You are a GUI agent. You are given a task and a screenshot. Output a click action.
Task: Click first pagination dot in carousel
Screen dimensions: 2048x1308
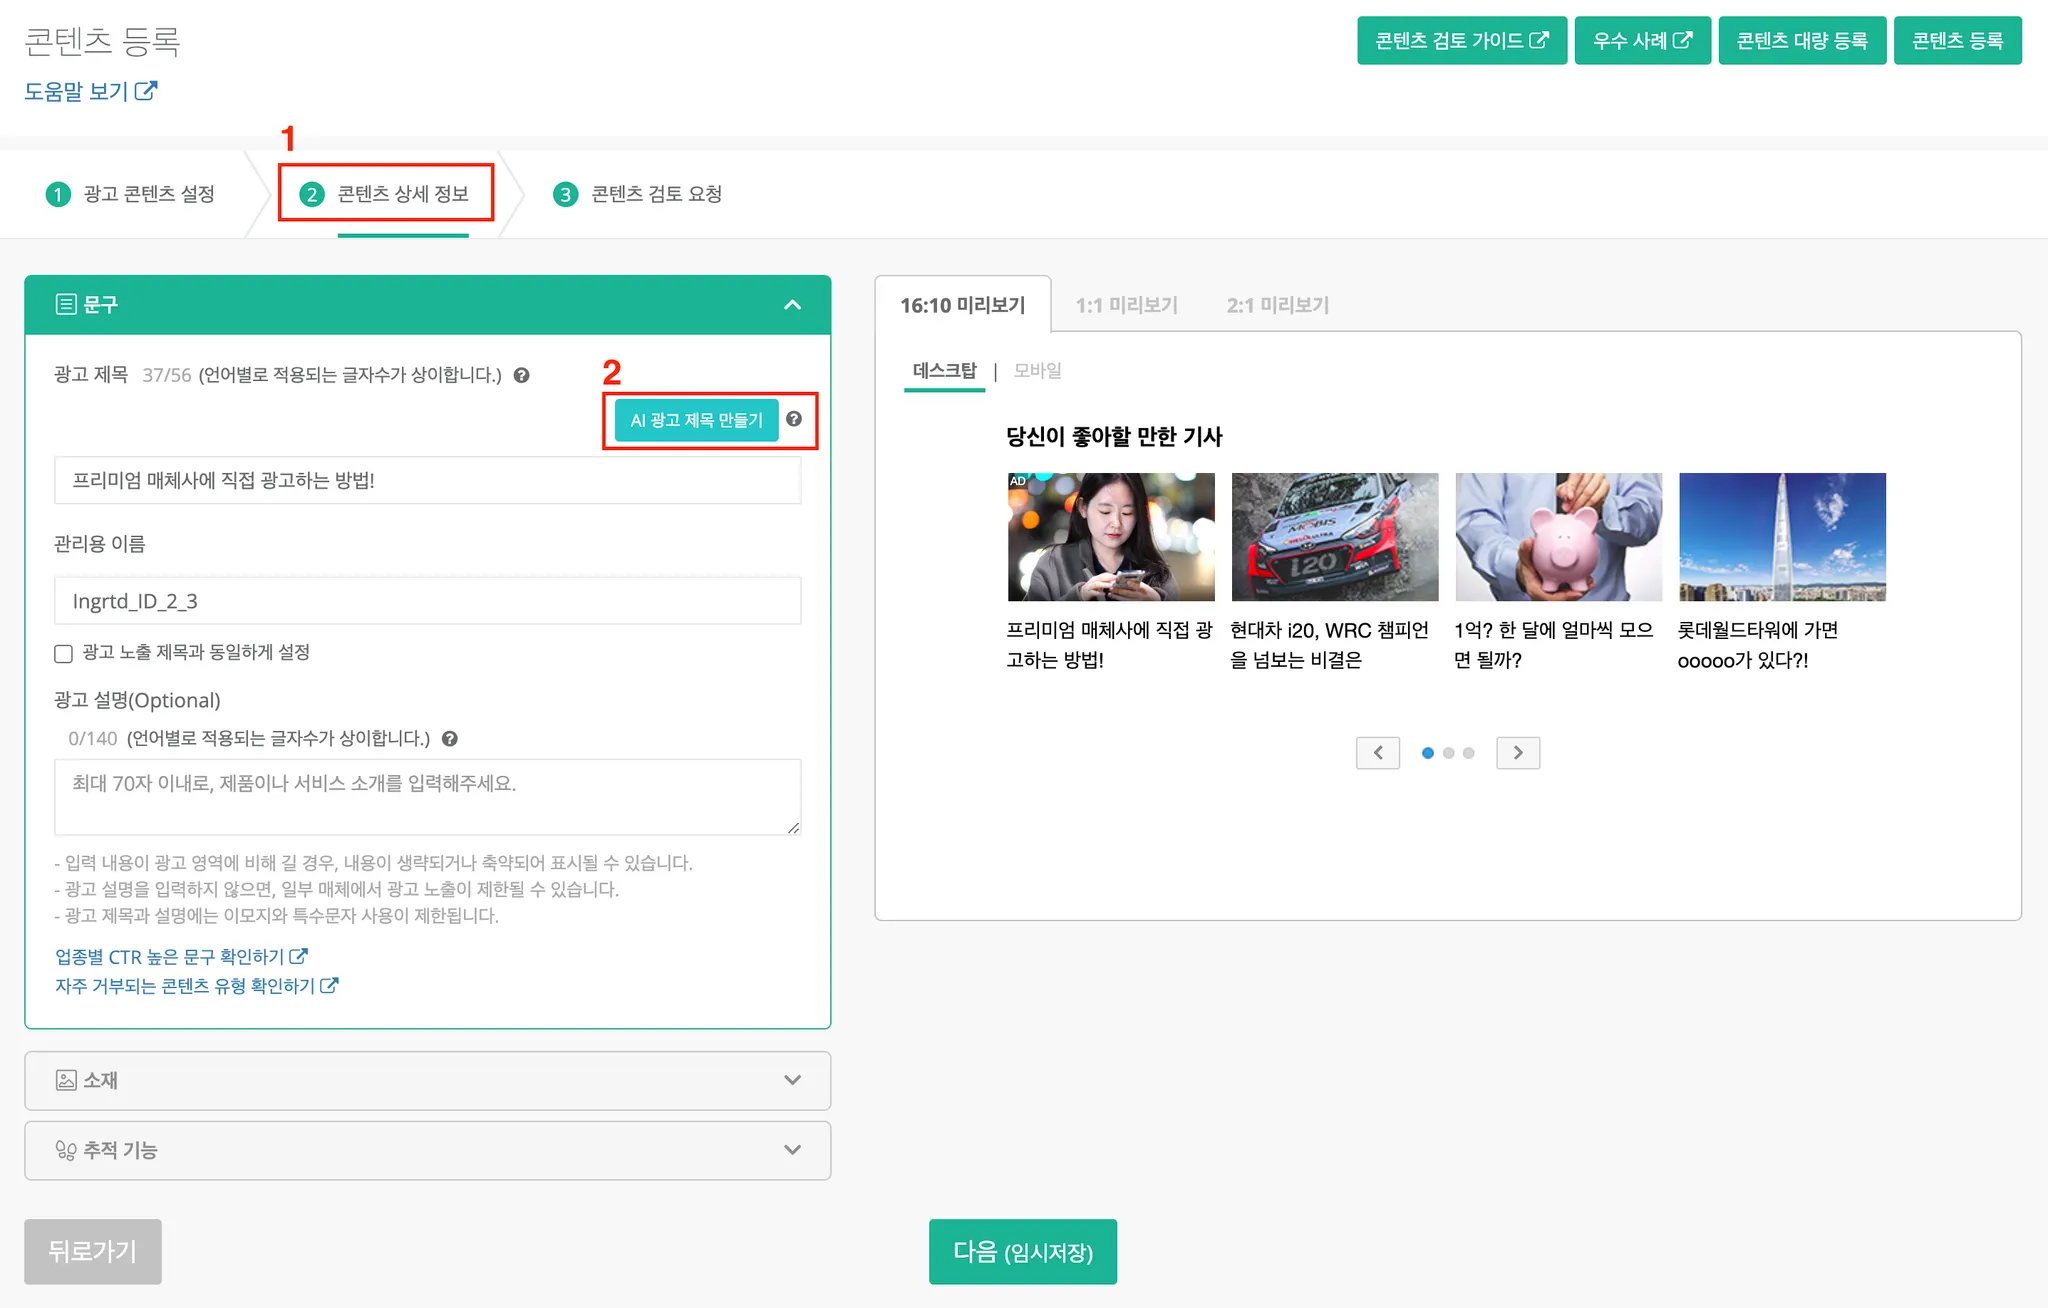(x=1427, y=753)
